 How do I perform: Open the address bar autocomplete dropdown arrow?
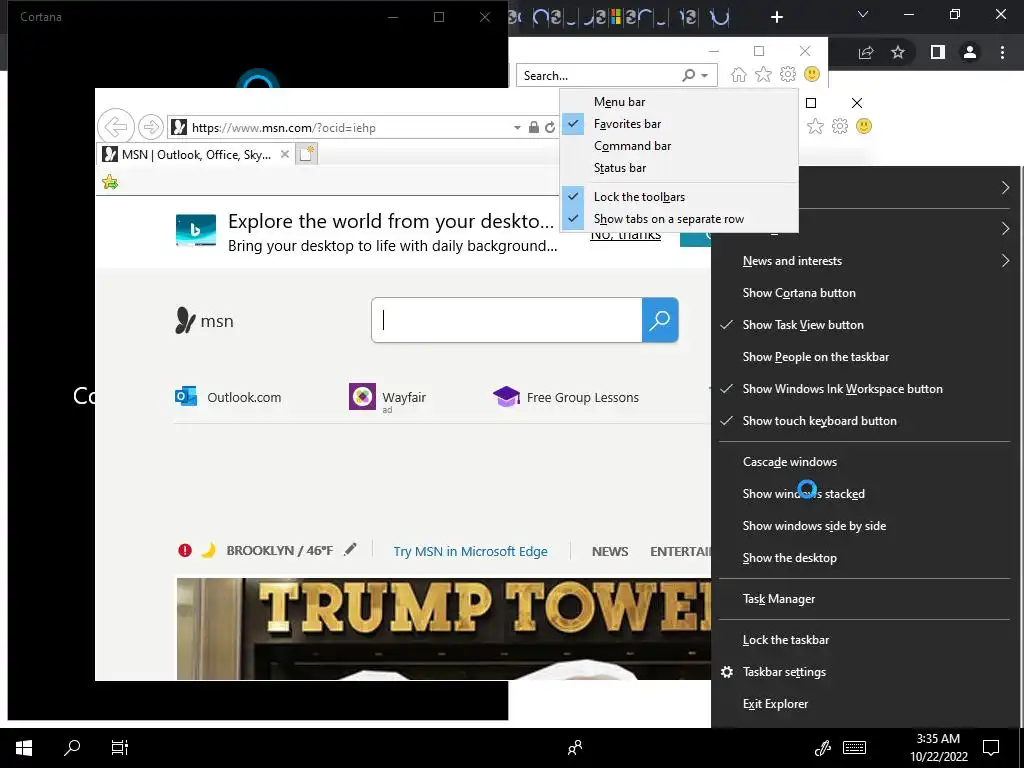point(517,128)
